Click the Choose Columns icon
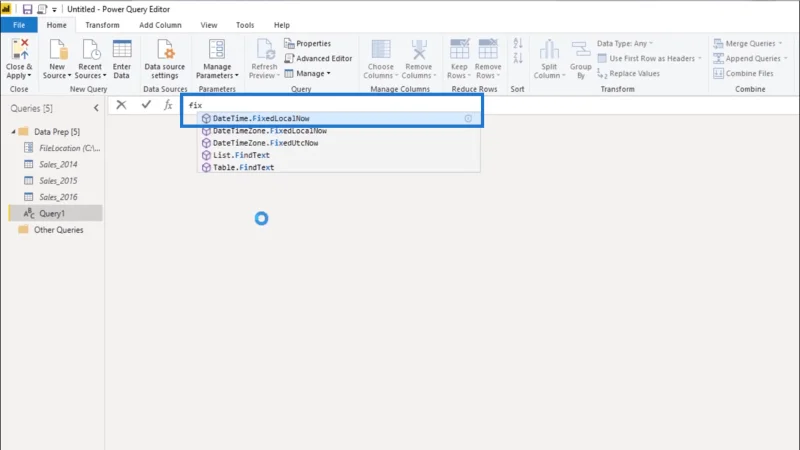 [381, 50]
